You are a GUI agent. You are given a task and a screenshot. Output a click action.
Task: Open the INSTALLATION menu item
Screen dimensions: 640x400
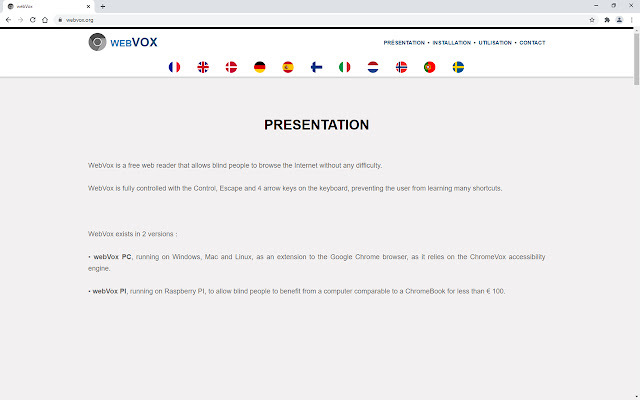pos(452,42)
